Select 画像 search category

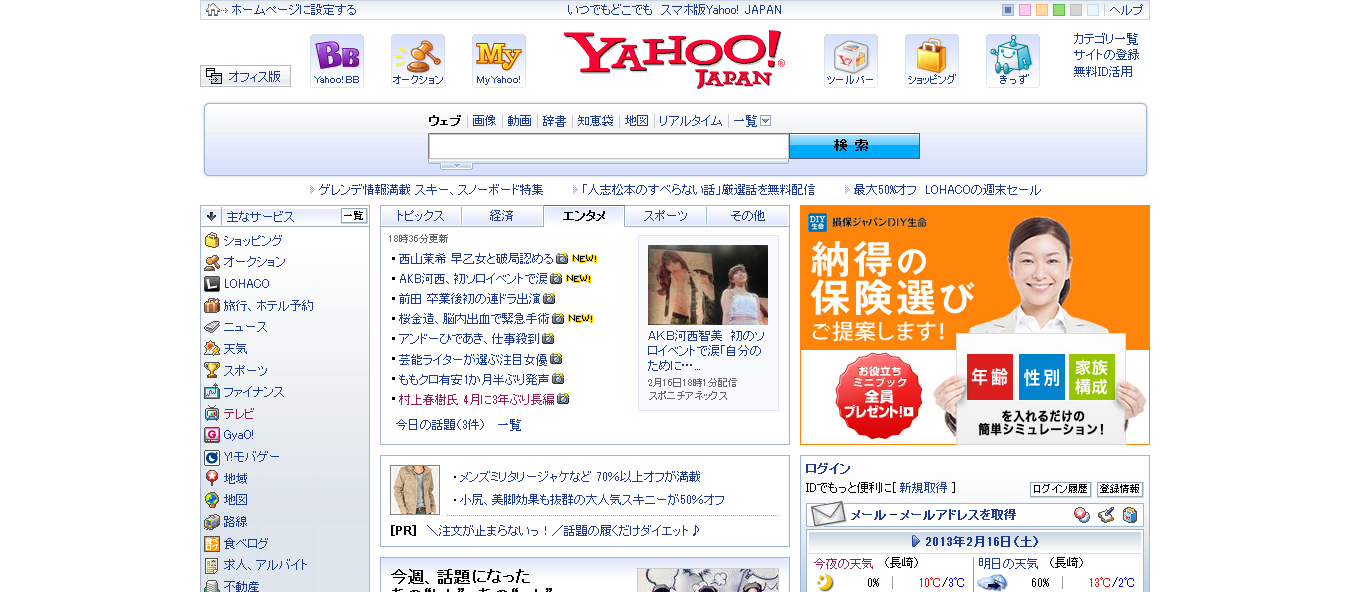(x=484, y=121)
